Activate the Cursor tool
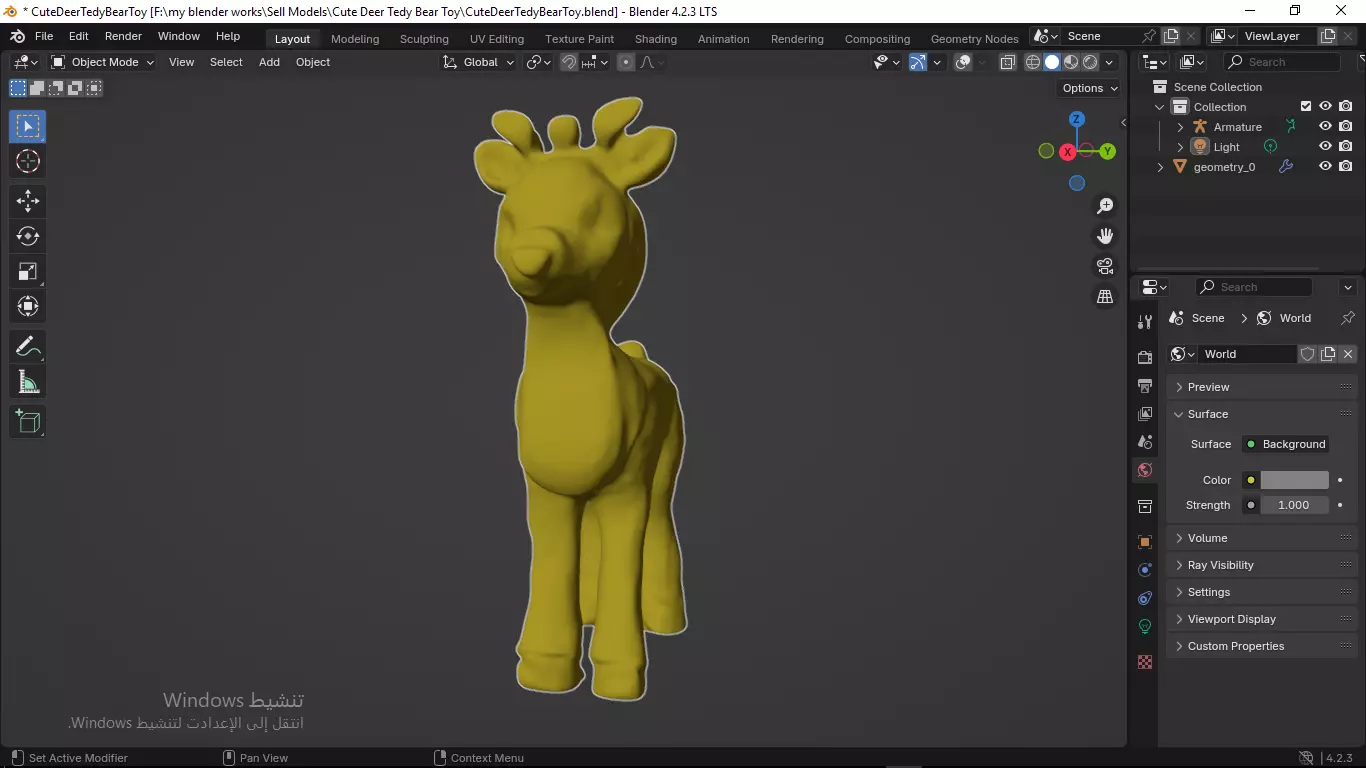The height and width of the screenshot is (768, 1366). pos(28,161)
